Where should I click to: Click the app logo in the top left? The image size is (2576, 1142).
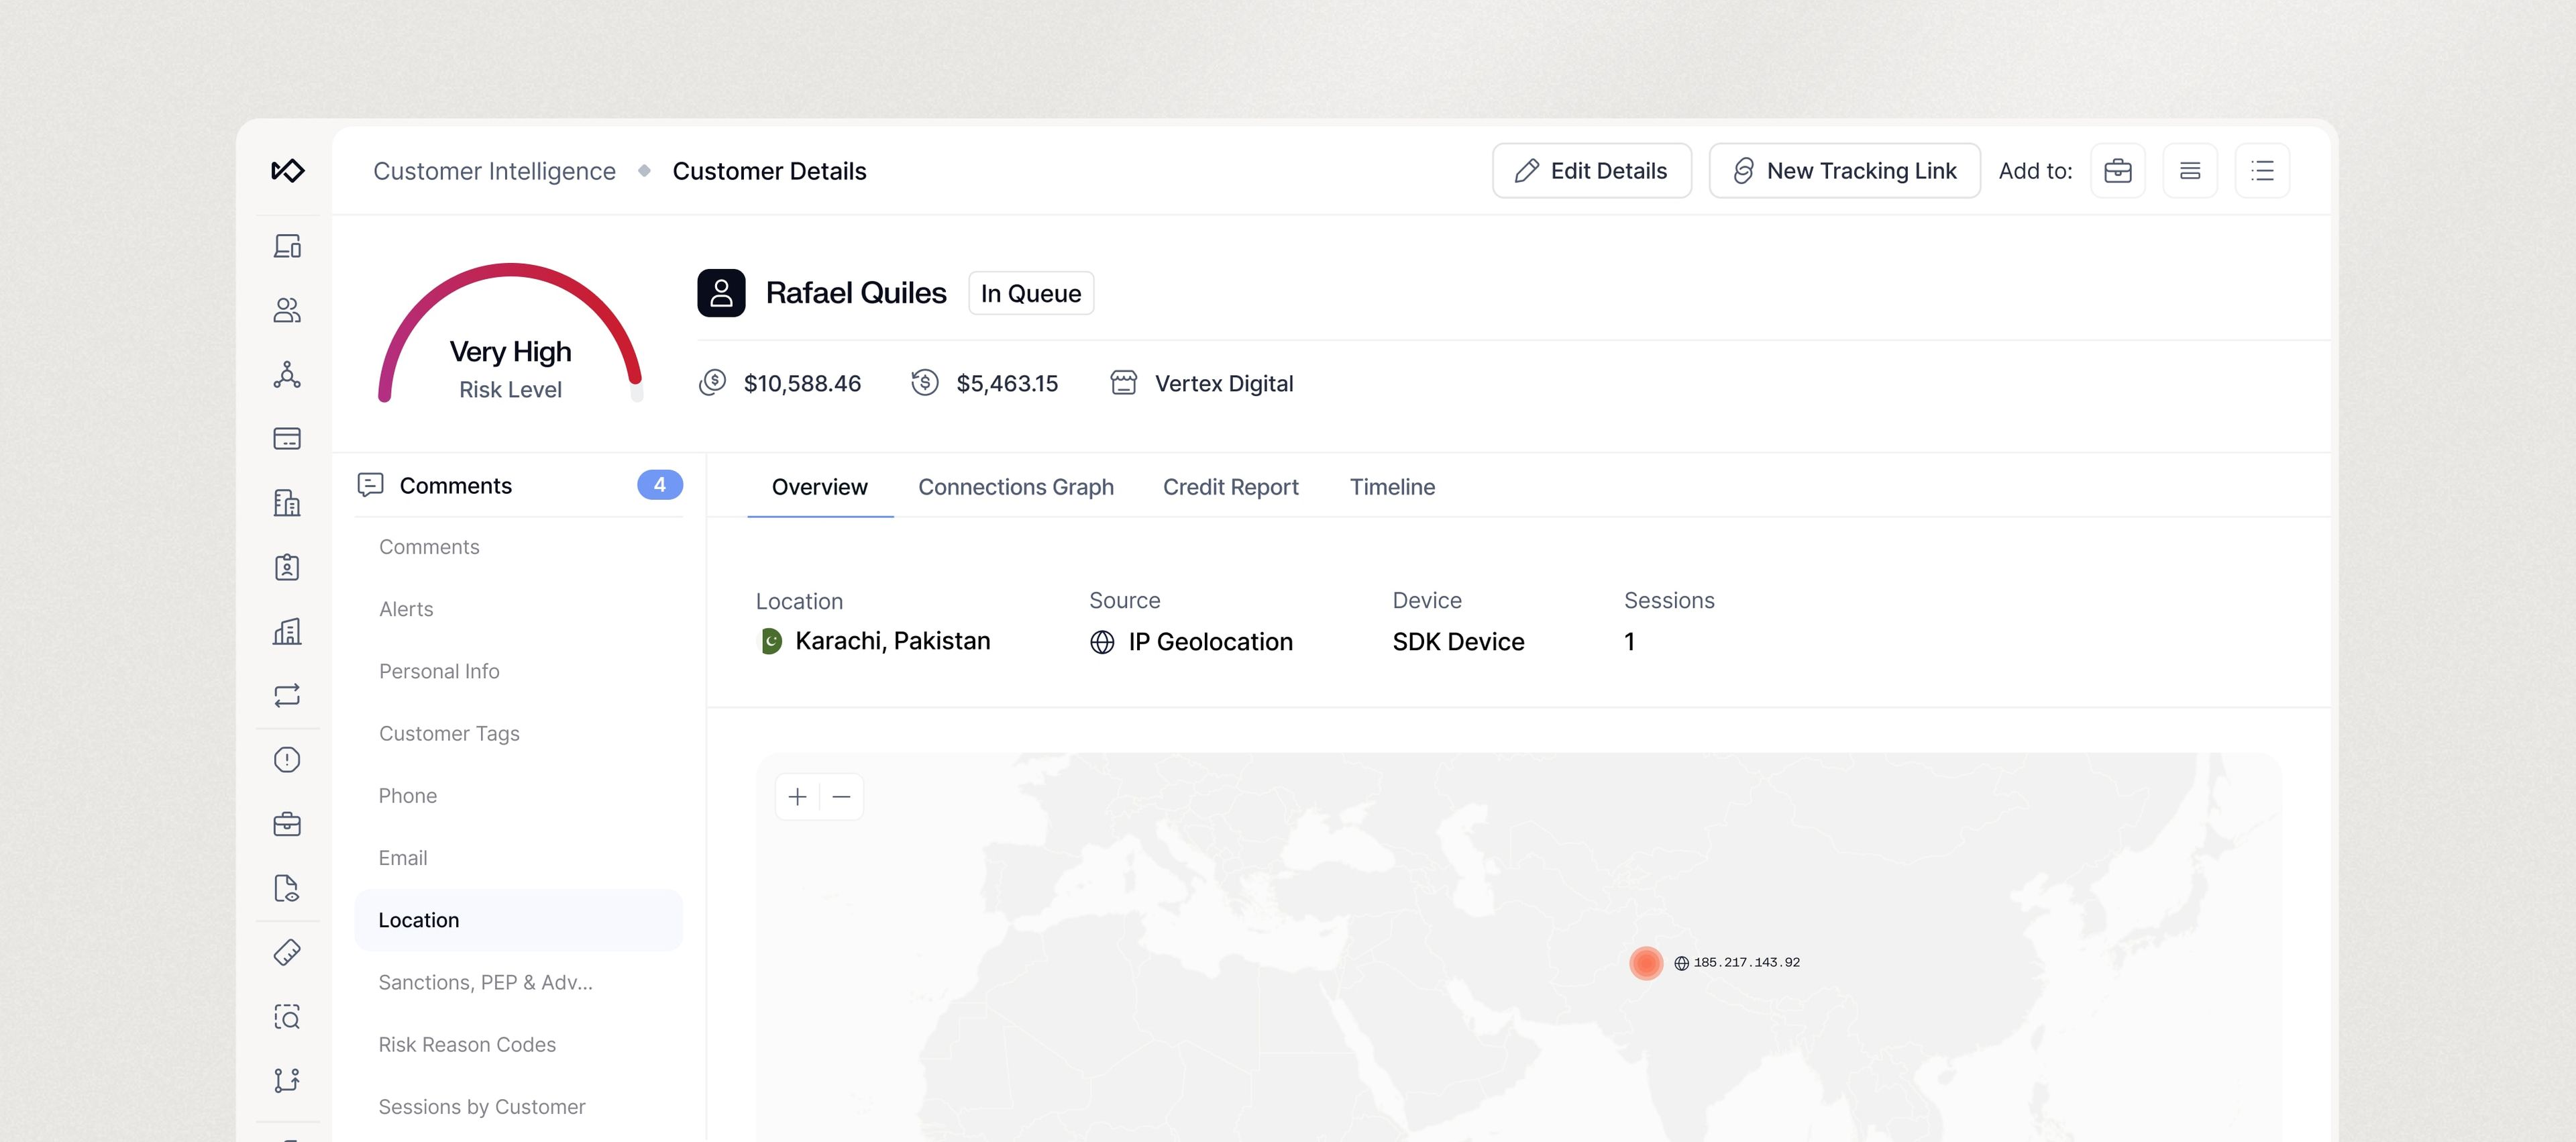[287, 171]
